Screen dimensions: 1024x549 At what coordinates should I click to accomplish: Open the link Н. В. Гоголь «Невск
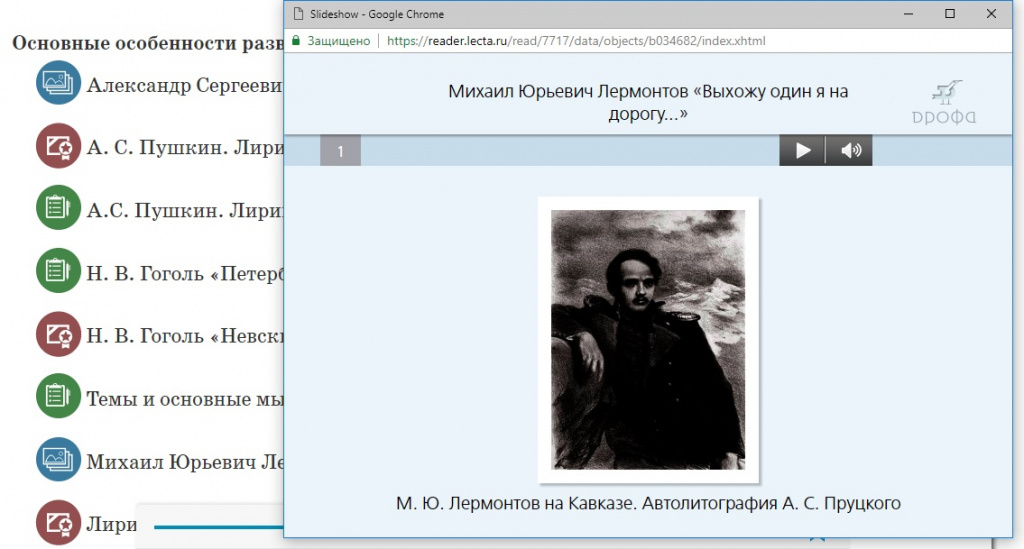[x=185, y=336]
